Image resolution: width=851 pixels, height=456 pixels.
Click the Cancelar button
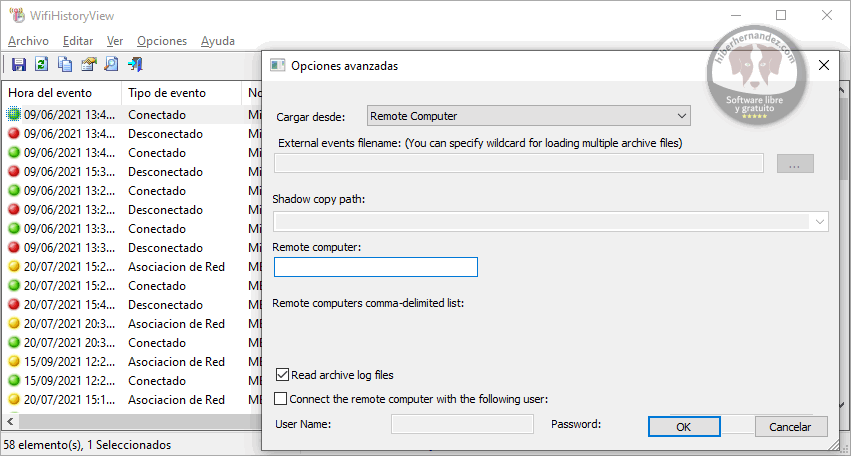(790, 427)
